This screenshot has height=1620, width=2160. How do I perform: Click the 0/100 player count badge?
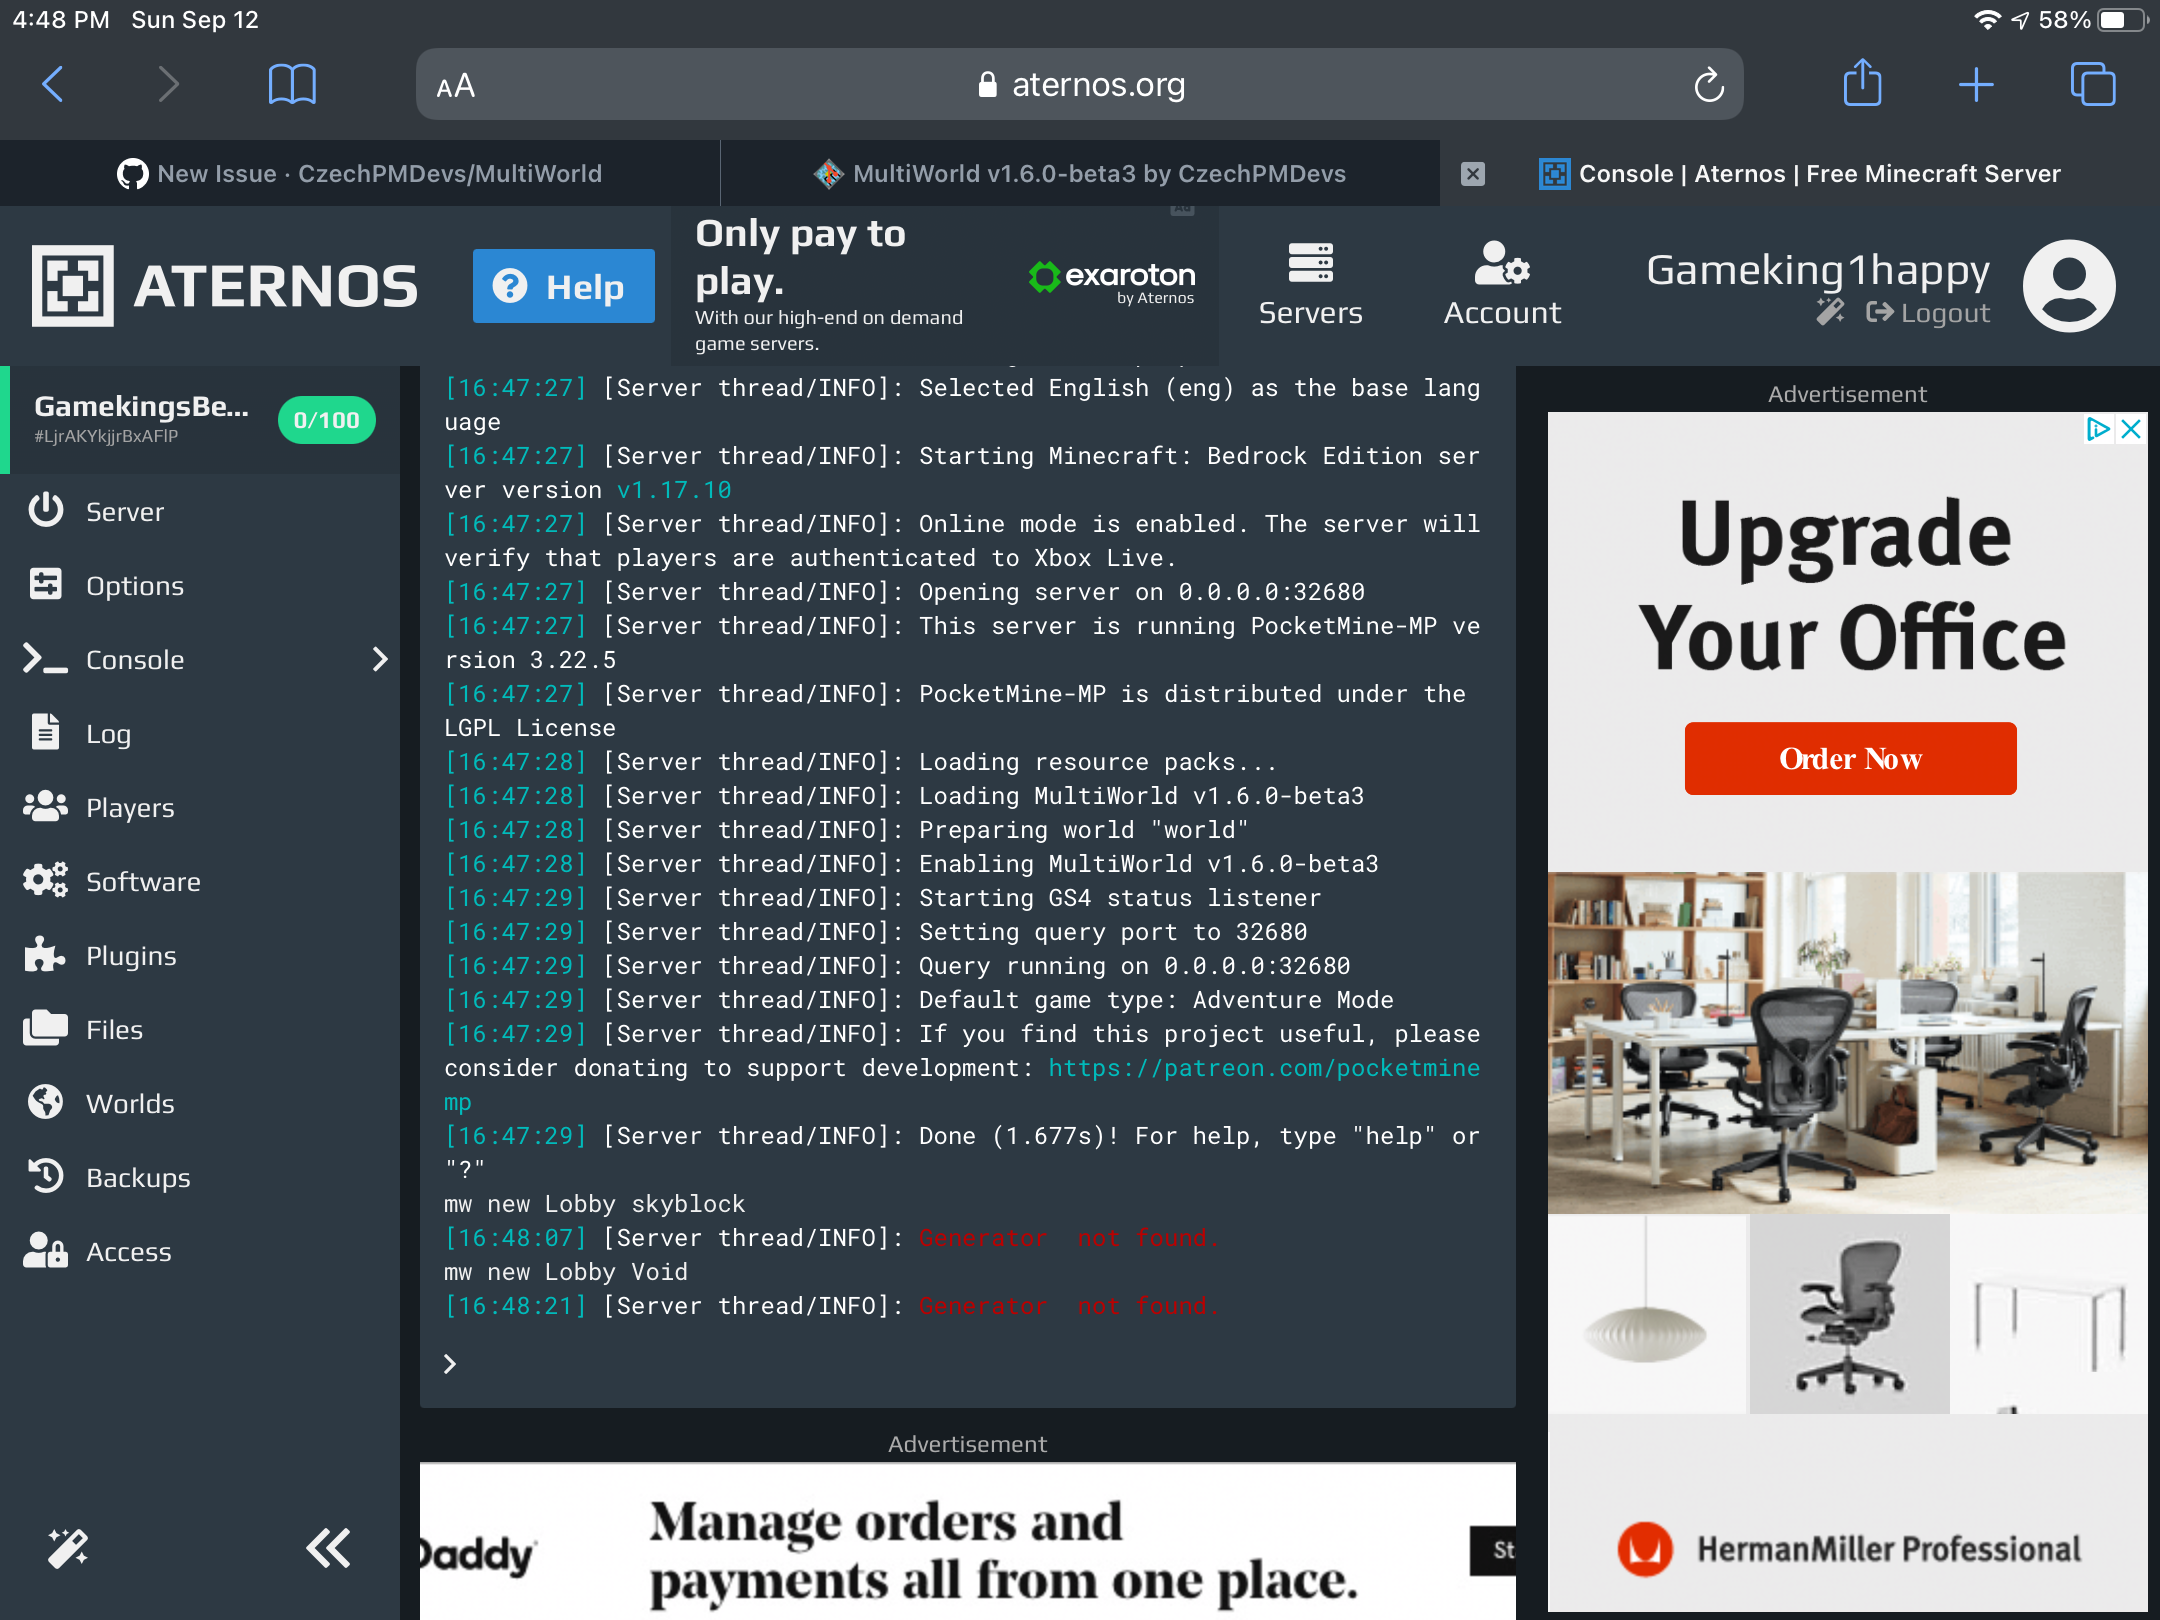[326, 420]
